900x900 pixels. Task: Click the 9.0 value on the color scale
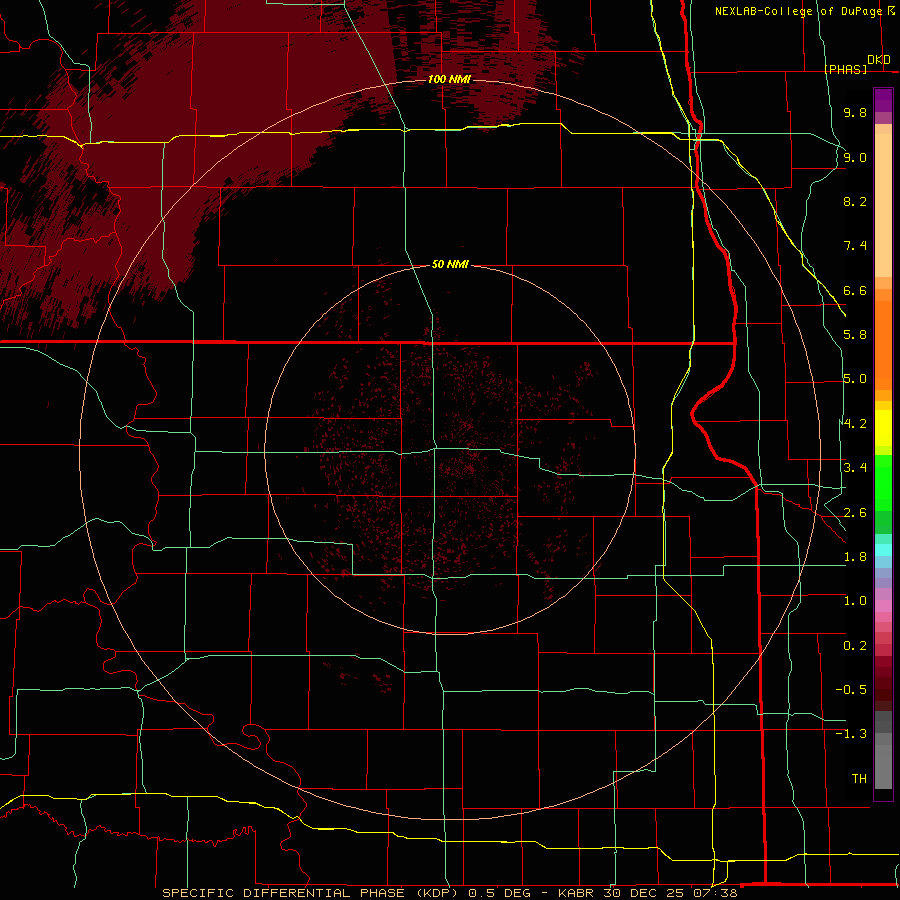click(x=855, y=157)
